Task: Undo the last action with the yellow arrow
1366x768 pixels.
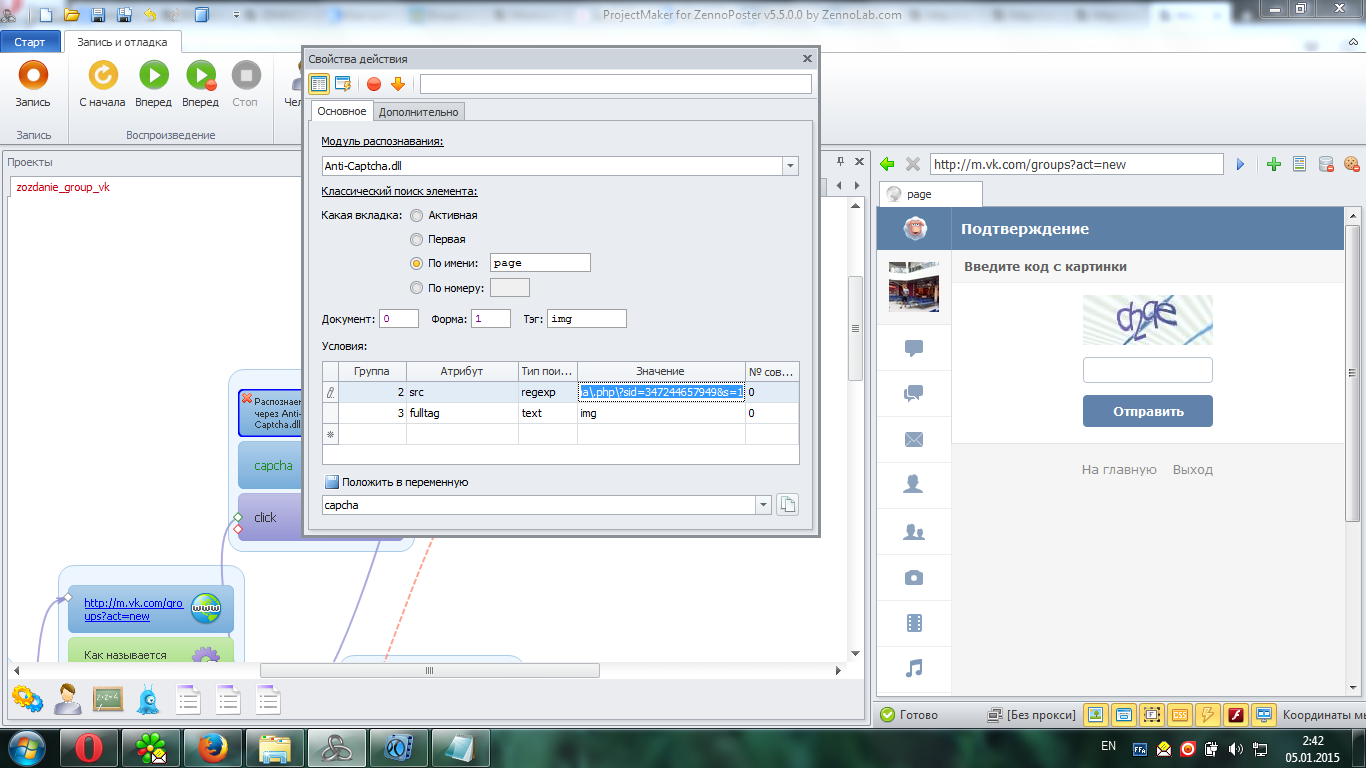Action: pos(150,15)
